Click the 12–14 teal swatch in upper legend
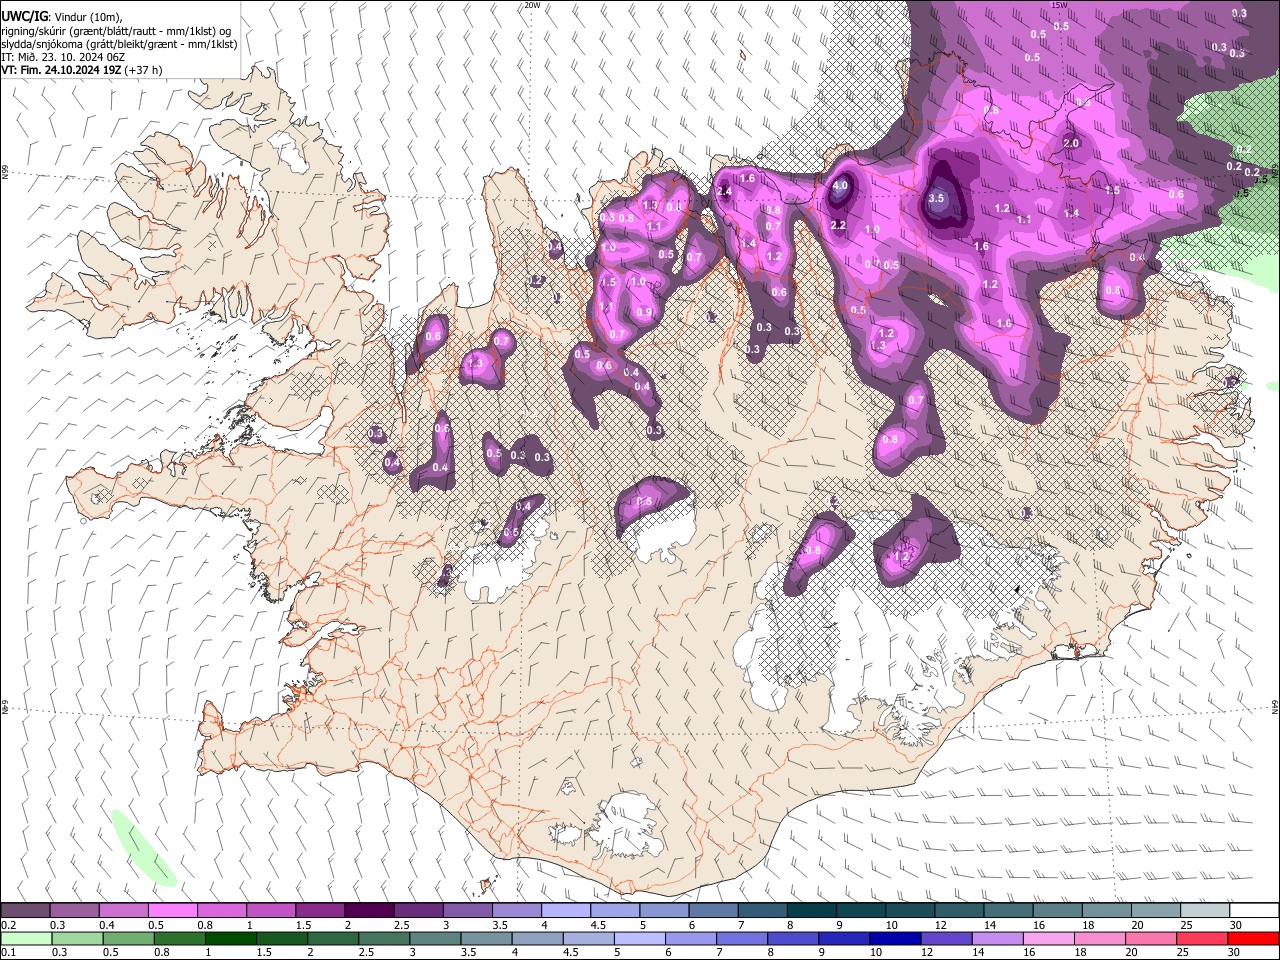Image resolution: width=1280 pixels, height=960 pixels. click(960, 911)
